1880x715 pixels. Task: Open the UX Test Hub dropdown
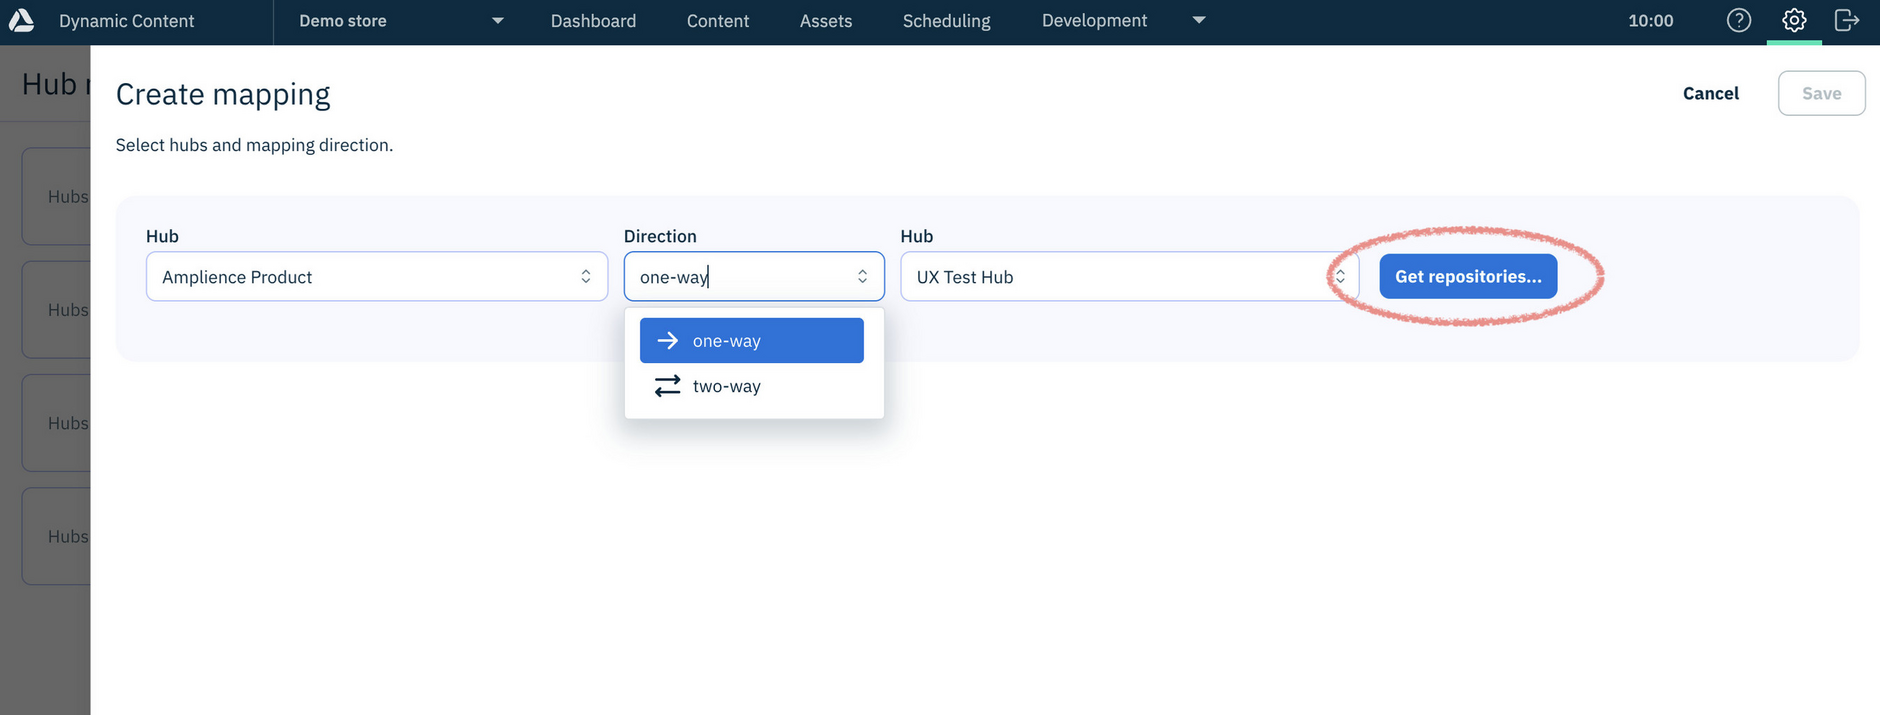point(1129,276)
